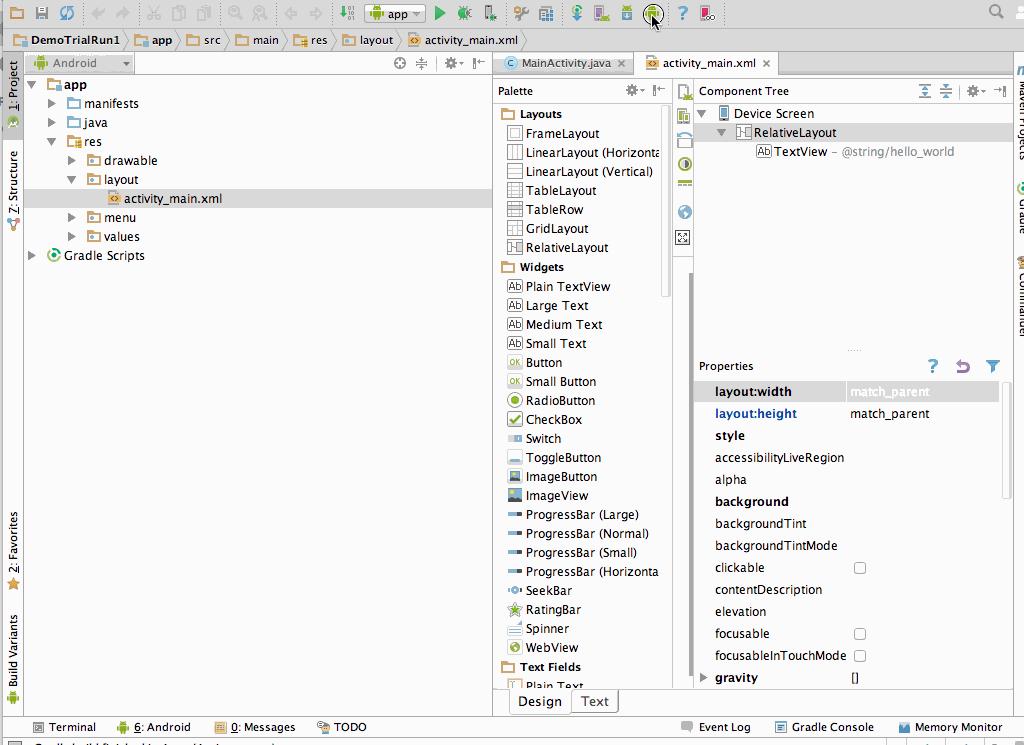1024x745 pixels.
Task: Select activity_main.xml in project tree
Action: coord(172,198)
